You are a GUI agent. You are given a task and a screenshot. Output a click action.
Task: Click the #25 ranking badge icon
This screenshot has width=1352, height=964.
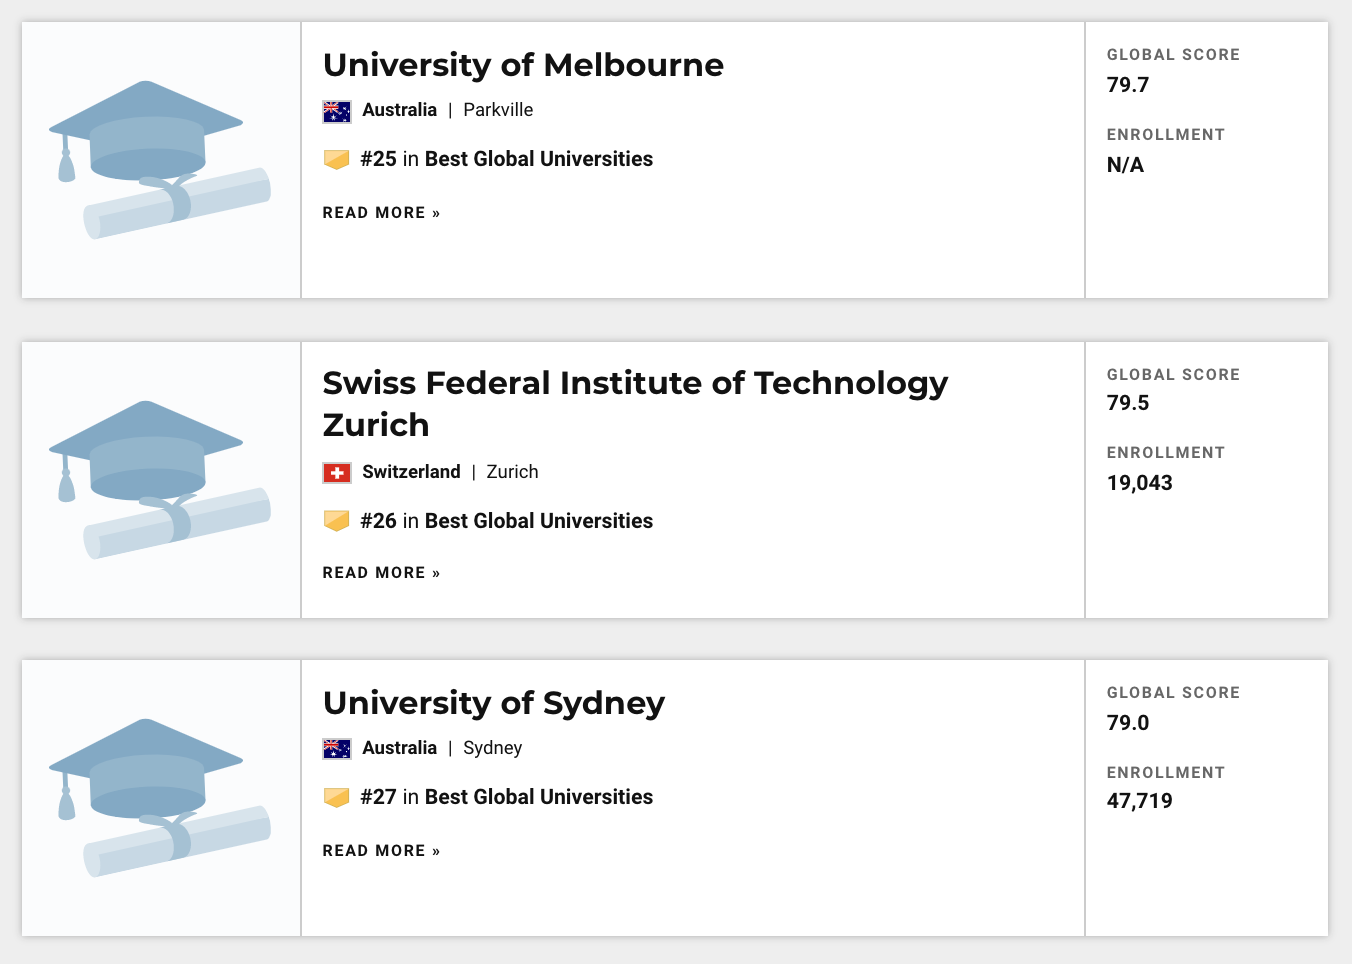[x=337, y=160]
